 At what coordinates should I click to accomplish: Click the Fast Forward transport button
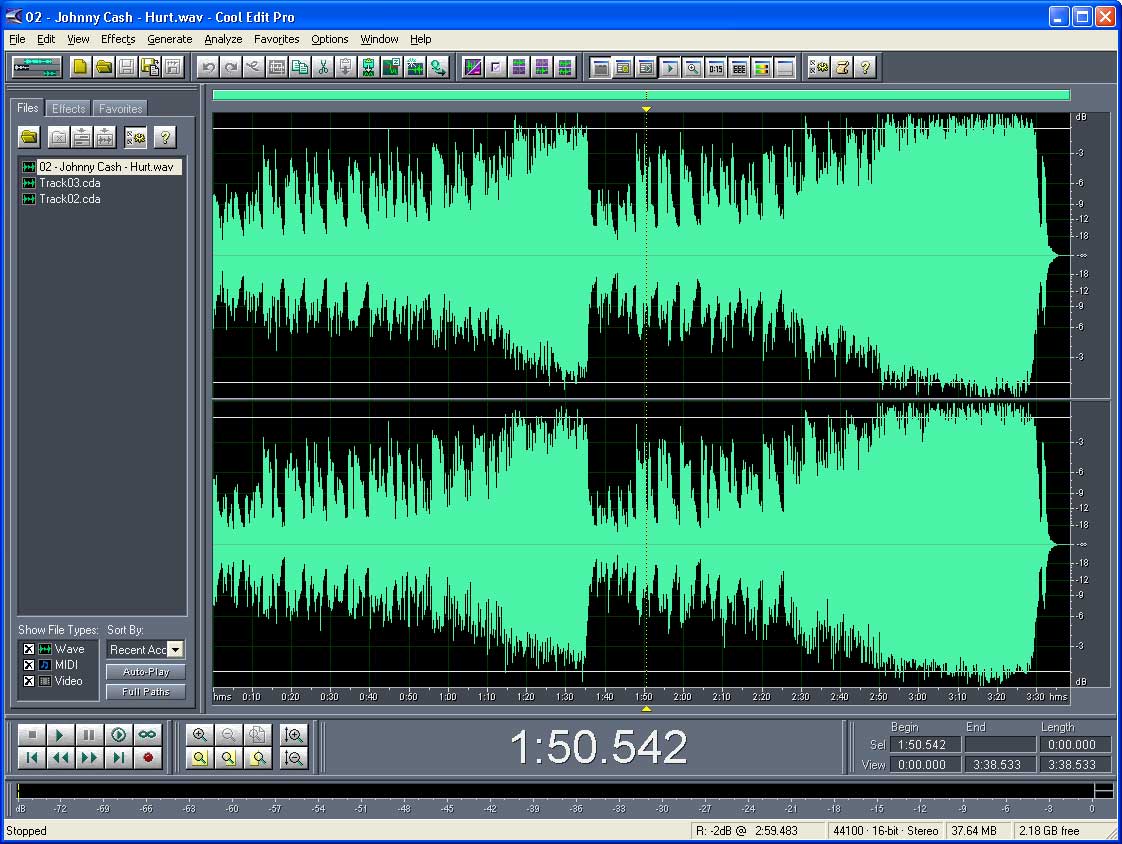tap(89, 757)
